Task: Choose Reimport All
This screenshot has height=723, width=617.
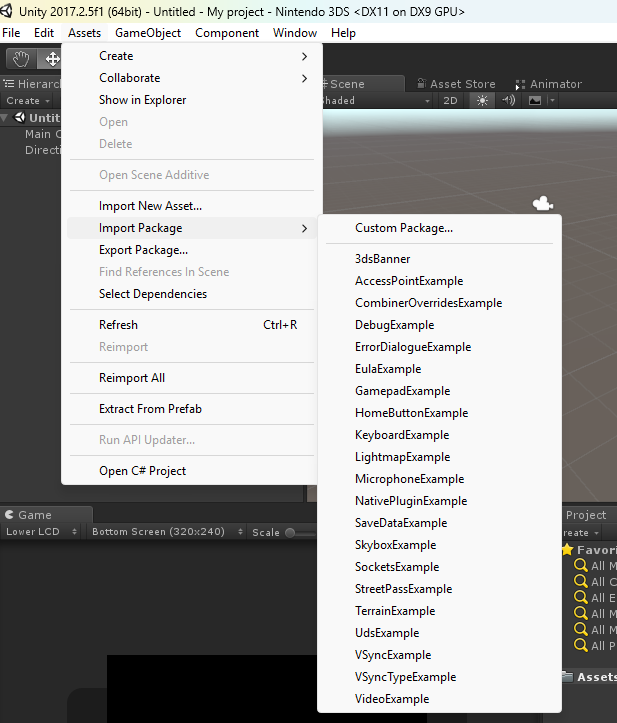Action: pos(192,378)
